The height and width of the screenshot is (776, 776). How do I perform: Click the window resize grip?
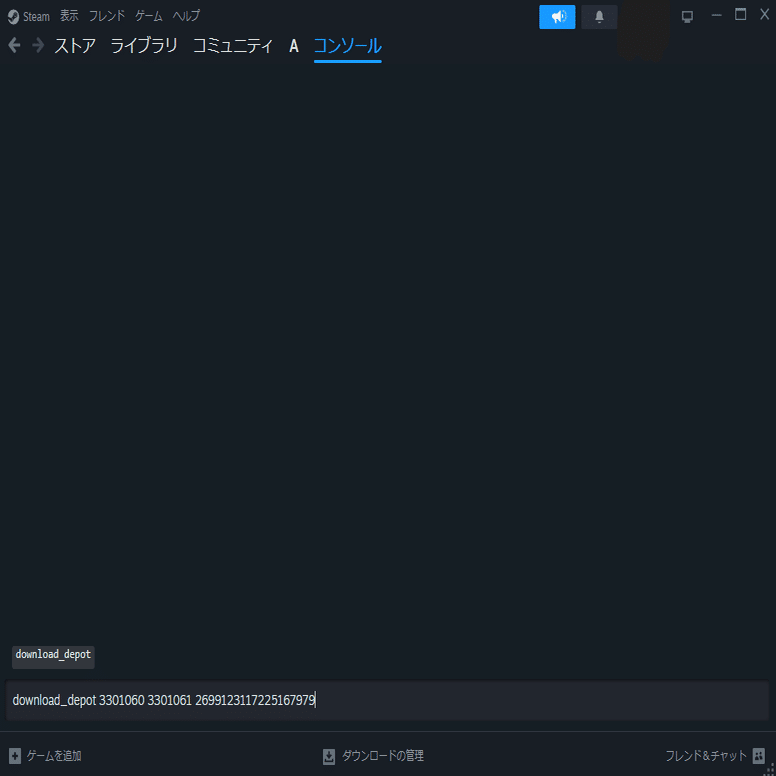[x=769, y=770]
